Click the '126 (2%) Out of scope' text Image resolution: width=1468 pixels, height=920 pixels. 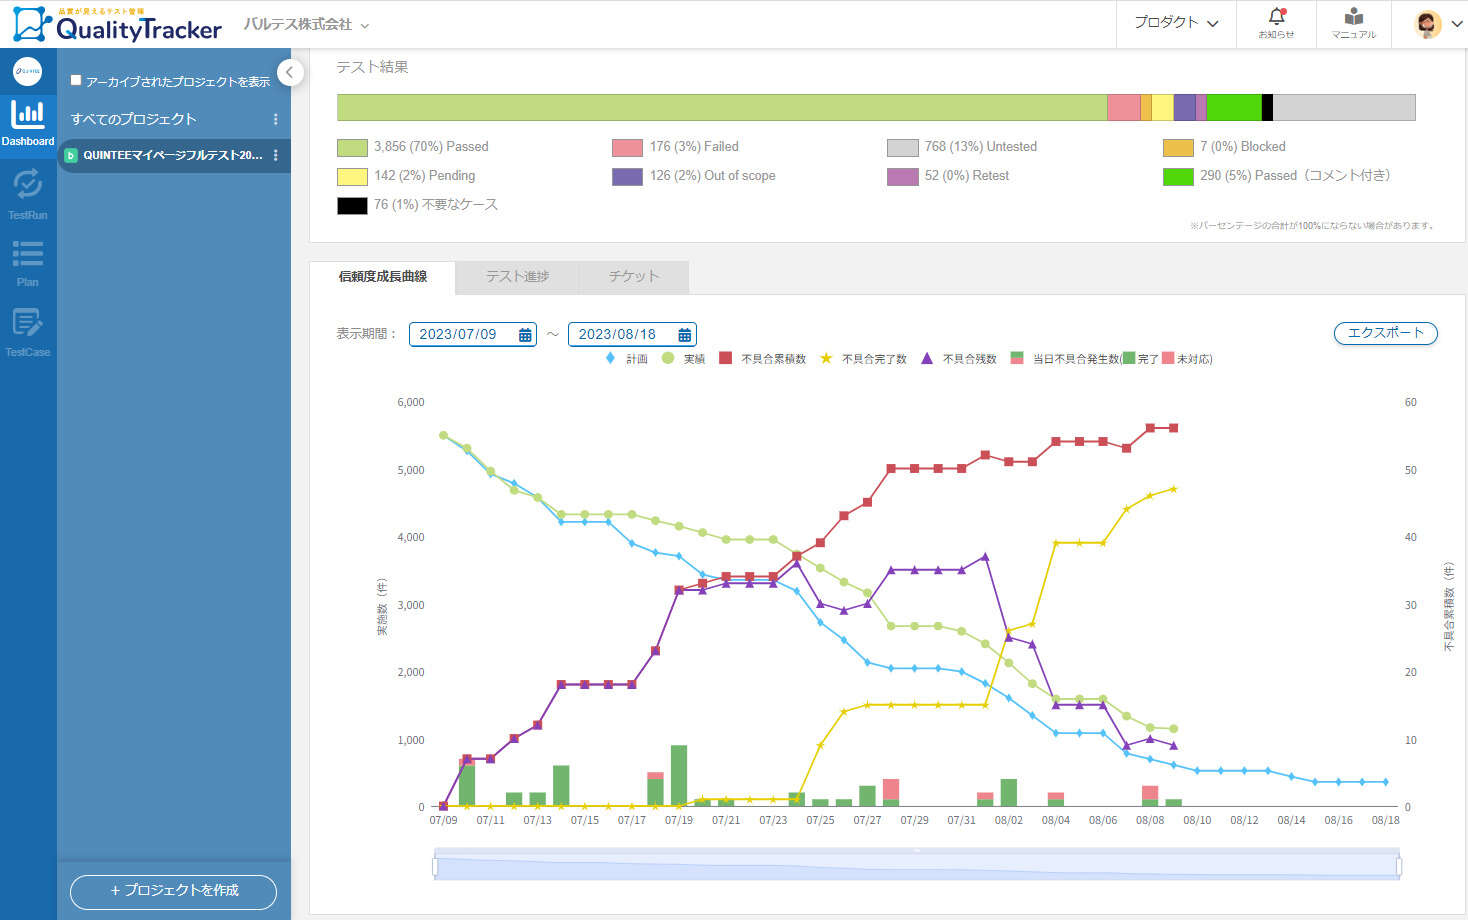[x=713, y=176]
